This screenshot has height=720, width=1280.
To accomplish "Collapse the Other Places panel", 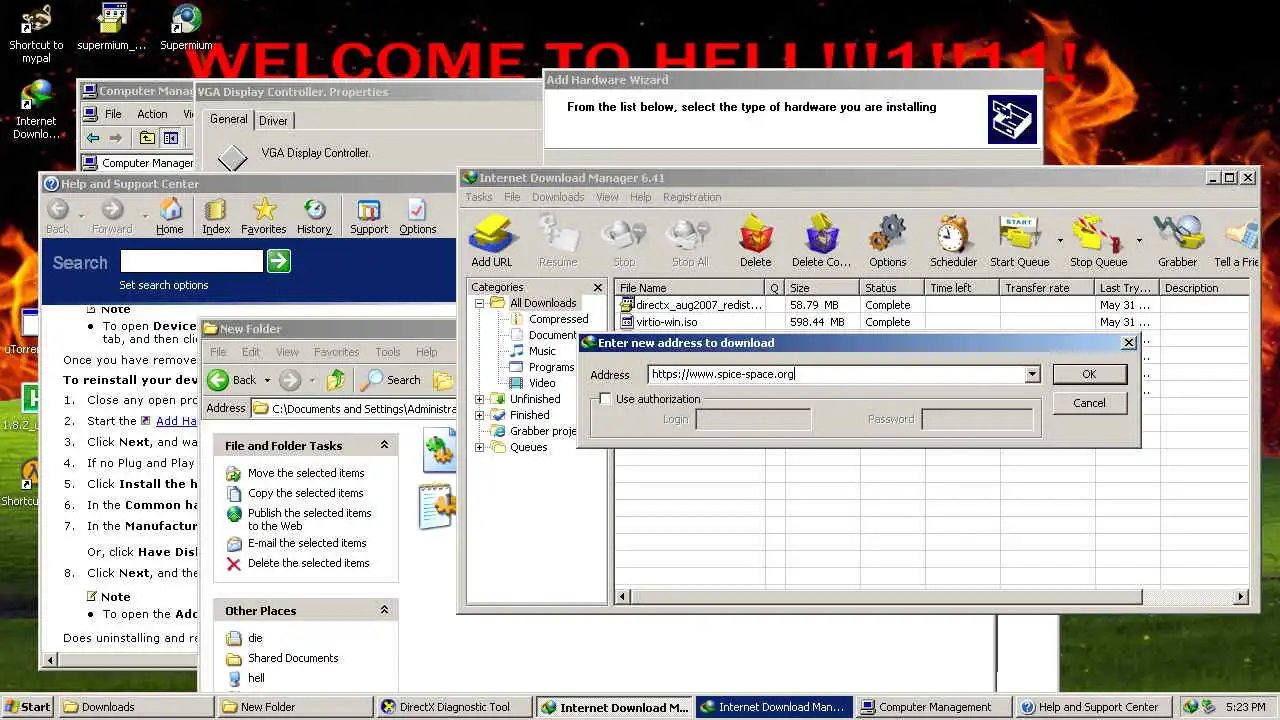I will [x=384, y=610].
